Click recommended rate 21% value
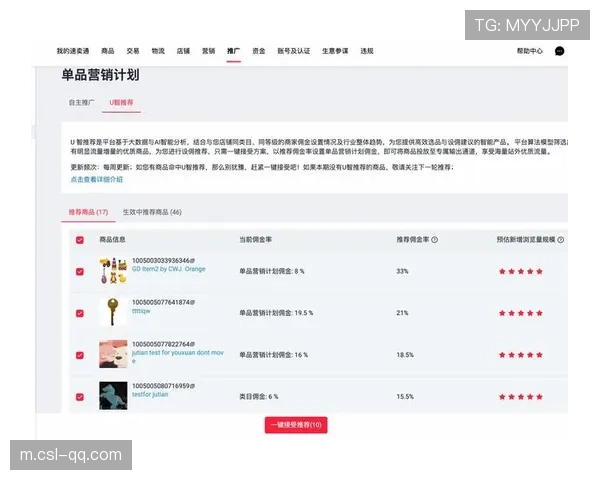Screen dimensions: 600x480 (x=402, y=313)
